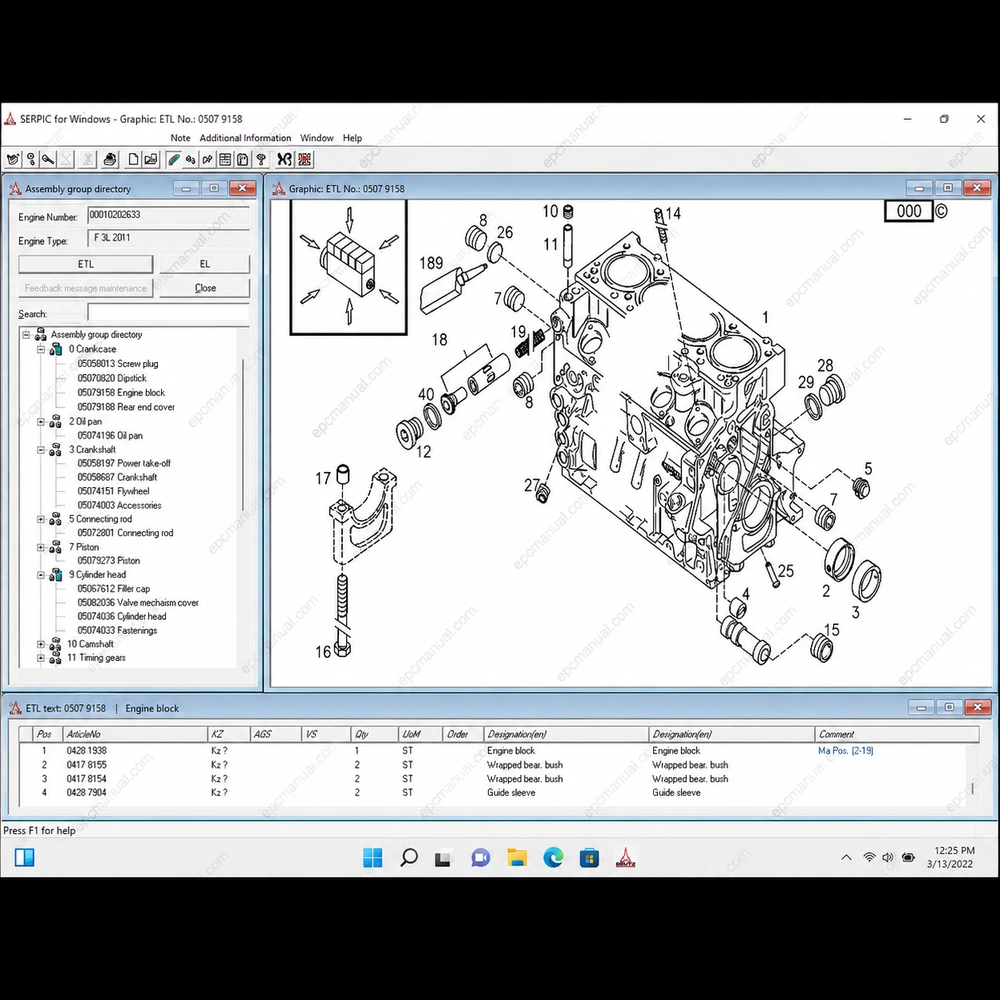Image resolution: width=1000 pixels, height=1000 pixels.
Task: Click the first toolbar icon next to the key icon
Action: 13,159
